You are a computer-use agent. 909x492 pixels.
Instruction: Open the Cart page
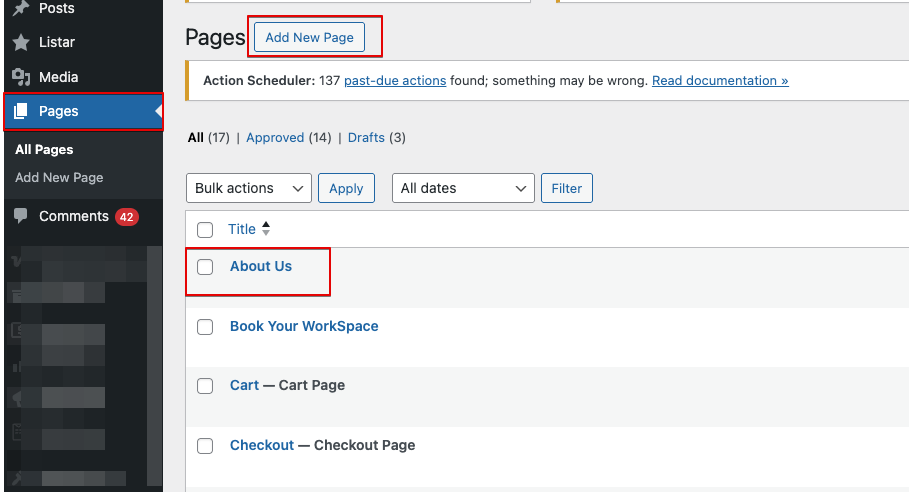(244, 385)
